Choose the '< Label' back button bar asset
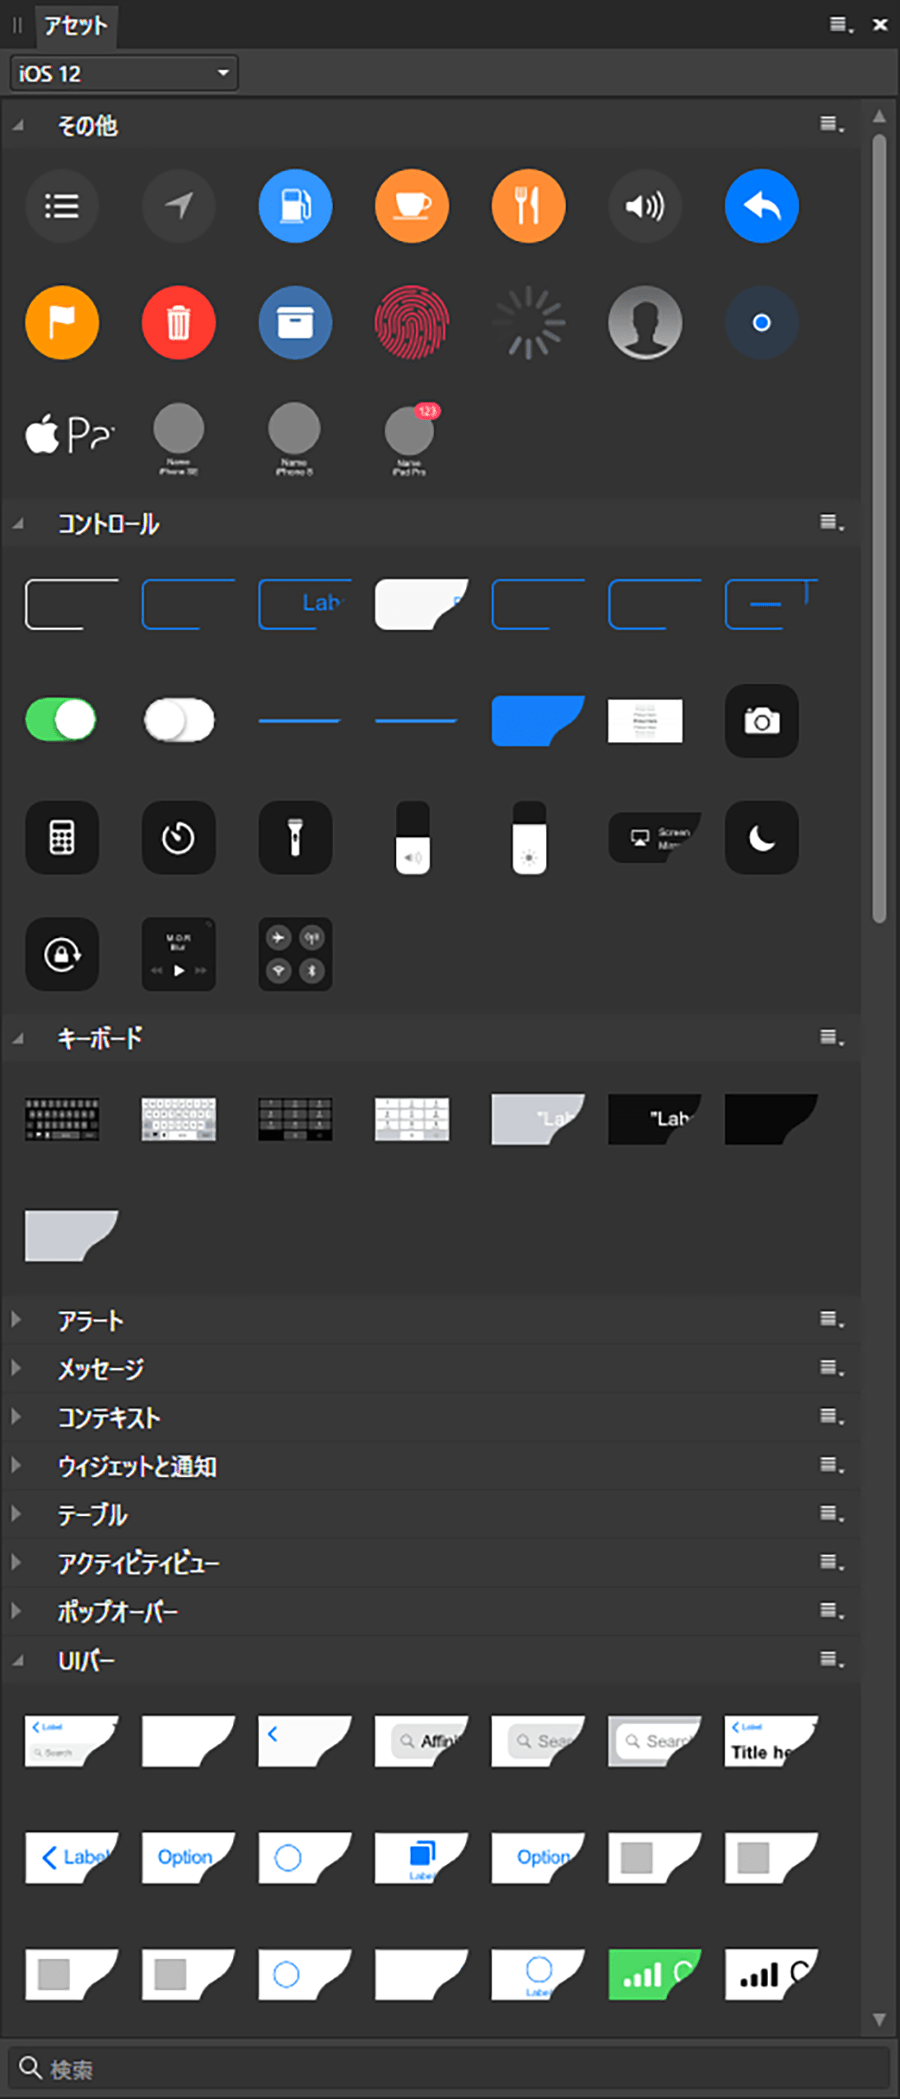 pyautogui.click(x=72, y=1859)
